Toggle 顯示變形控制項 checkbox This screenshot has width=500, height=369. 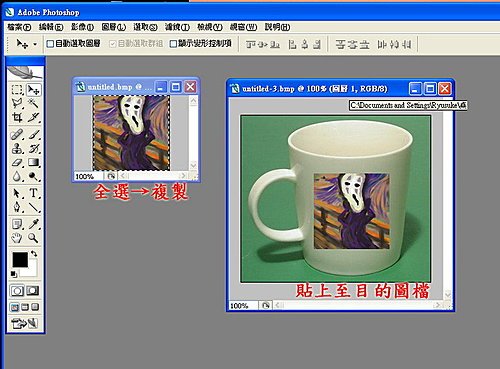click(173, 44)
